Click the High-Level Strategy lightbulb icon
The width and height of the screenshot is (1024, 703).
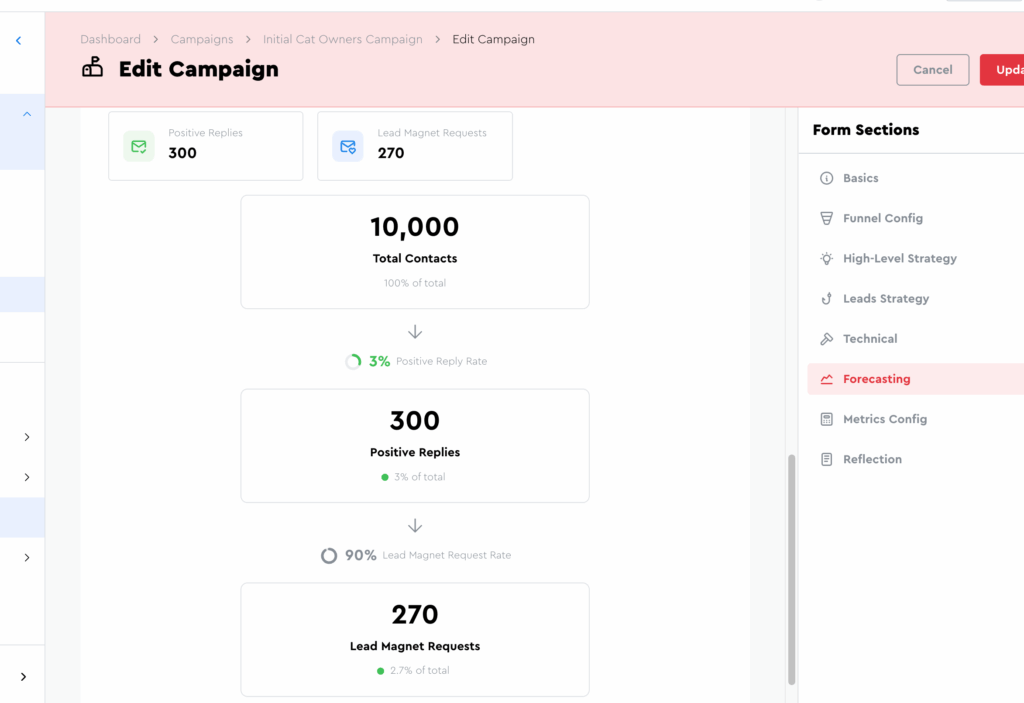point(826,258)
